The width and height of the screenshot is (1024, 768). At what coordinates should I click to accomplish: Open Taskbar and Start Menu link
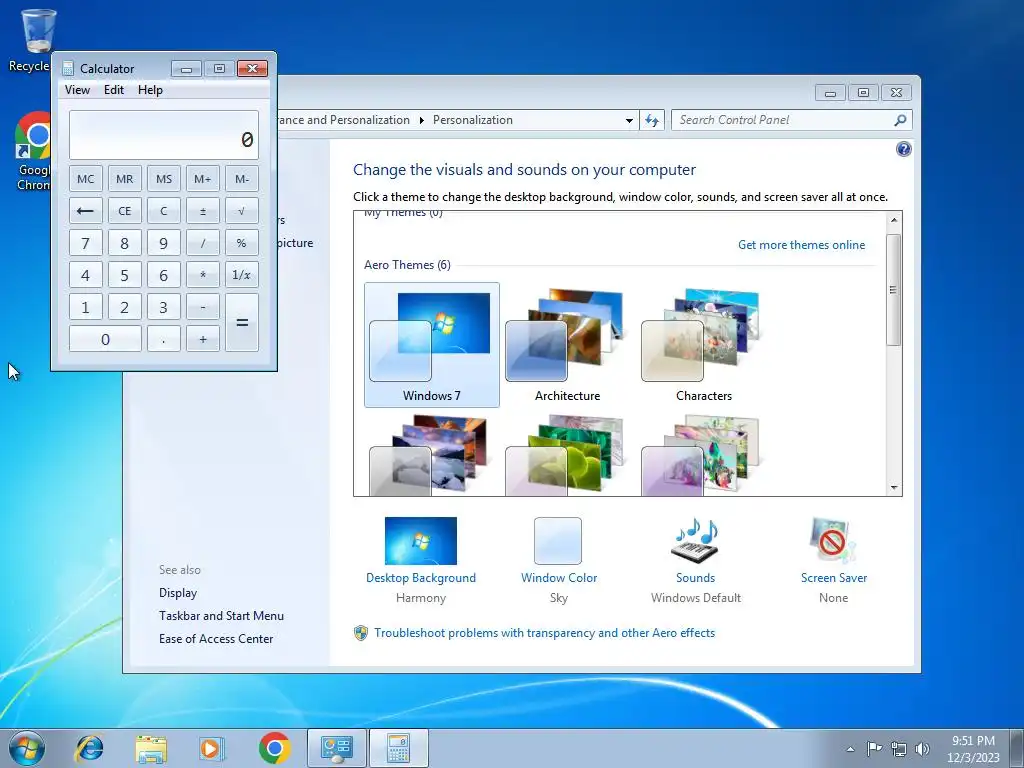221,616
